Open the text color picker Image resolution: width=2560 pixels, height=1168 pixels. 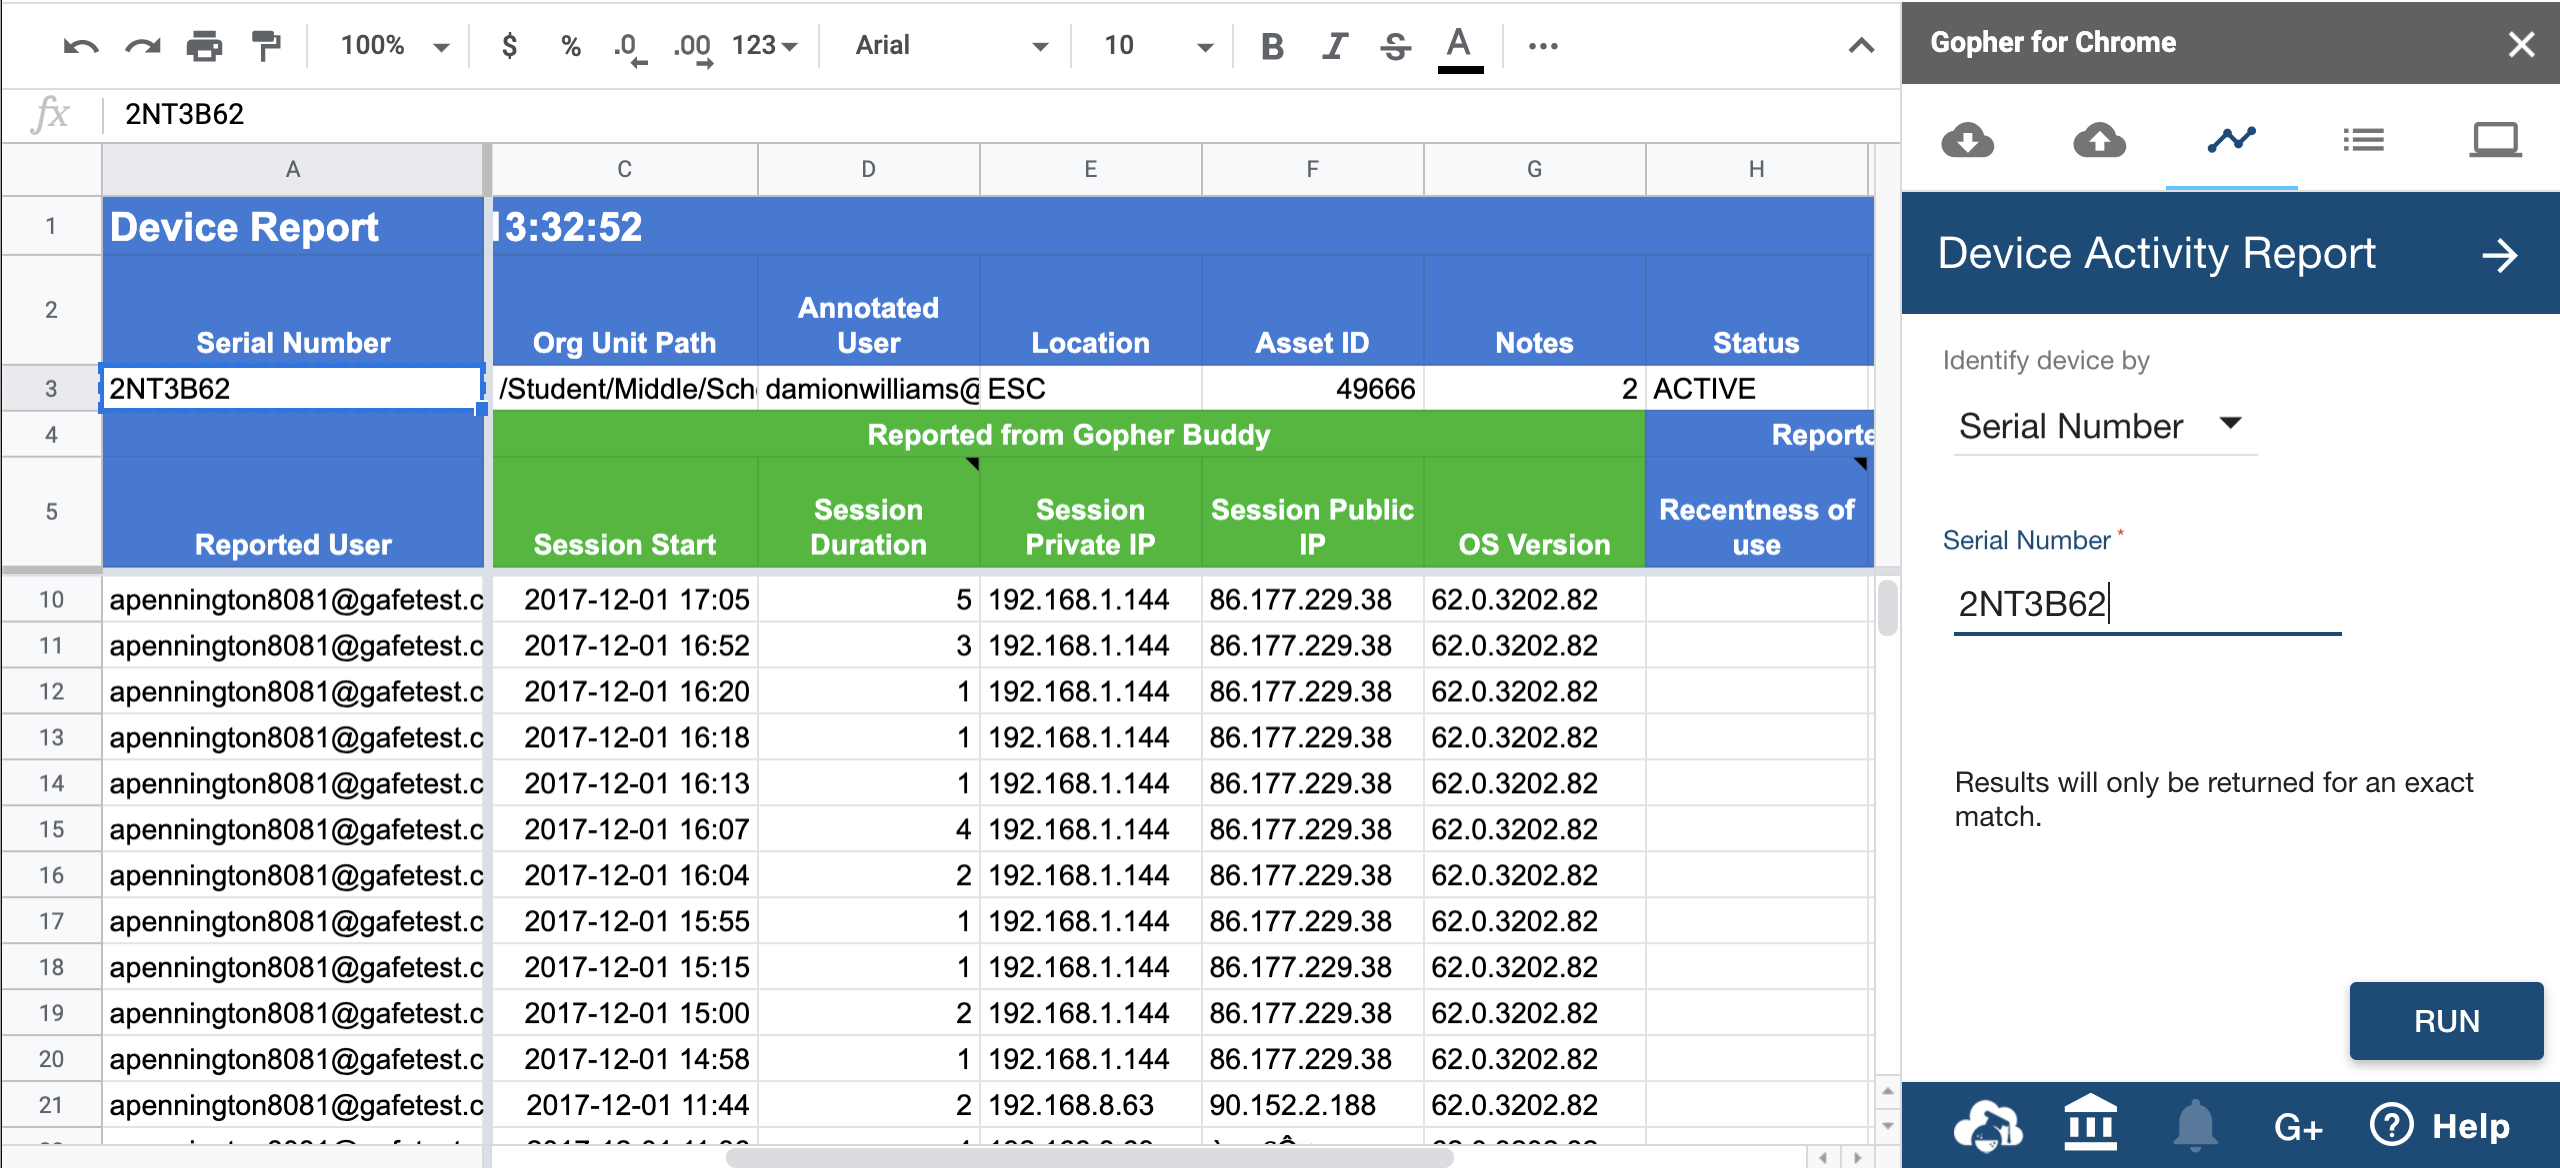tap(1459, 46)
